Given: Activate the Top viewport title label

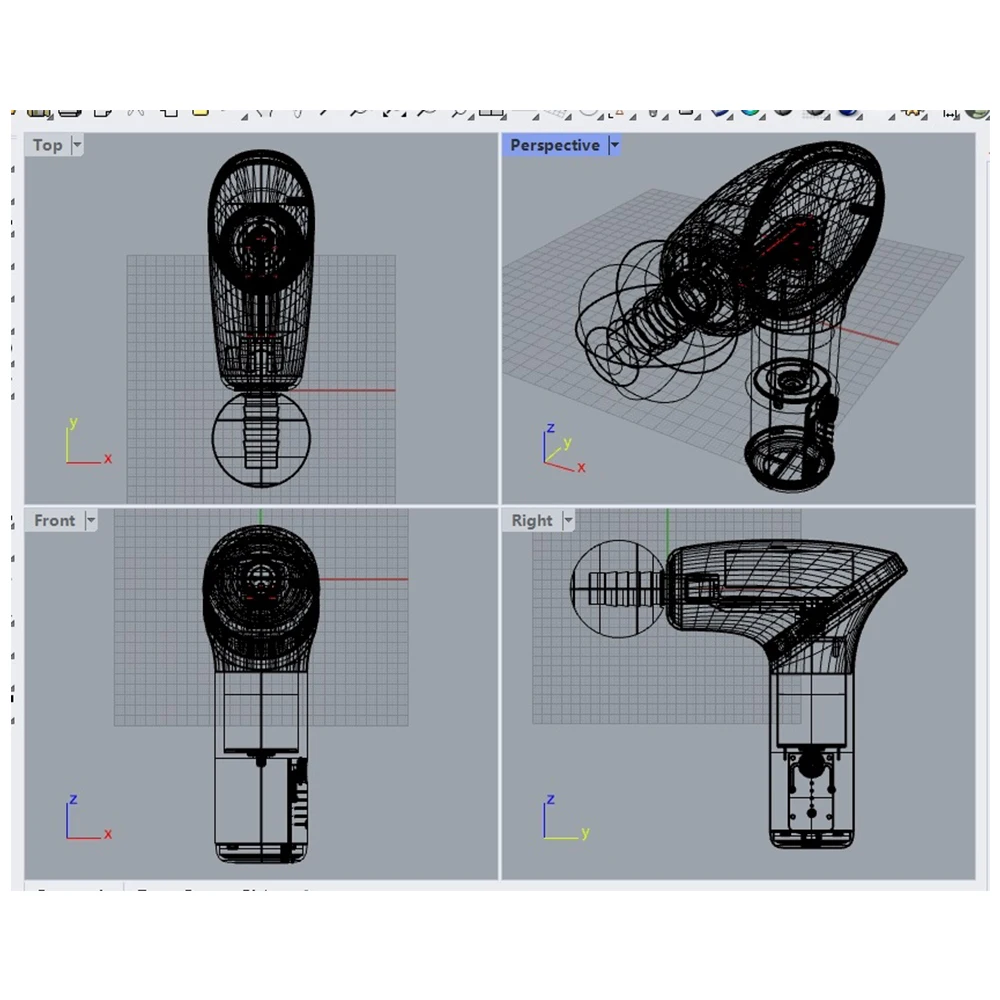Looking at the screenshot, I should click(x=48, y=145).
